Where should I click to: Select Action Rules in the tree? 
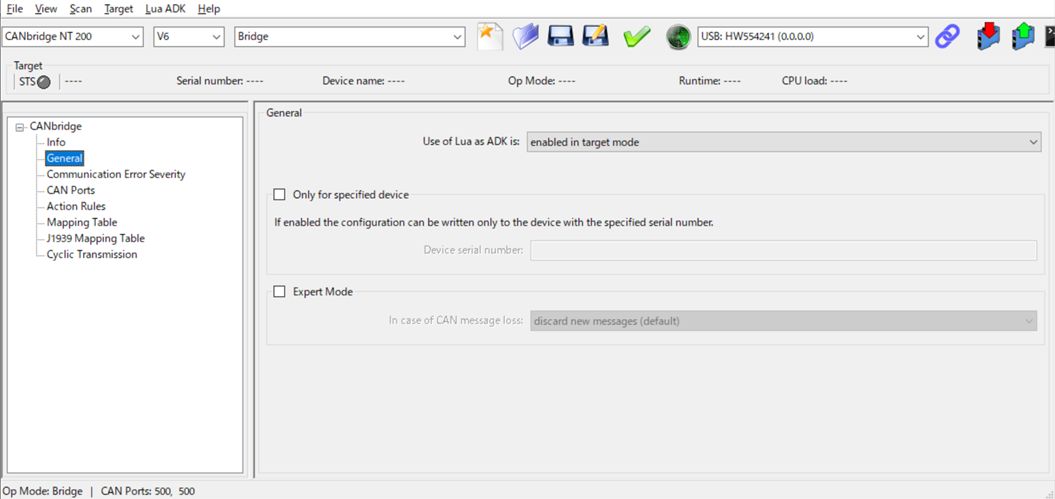click(76, 206)
